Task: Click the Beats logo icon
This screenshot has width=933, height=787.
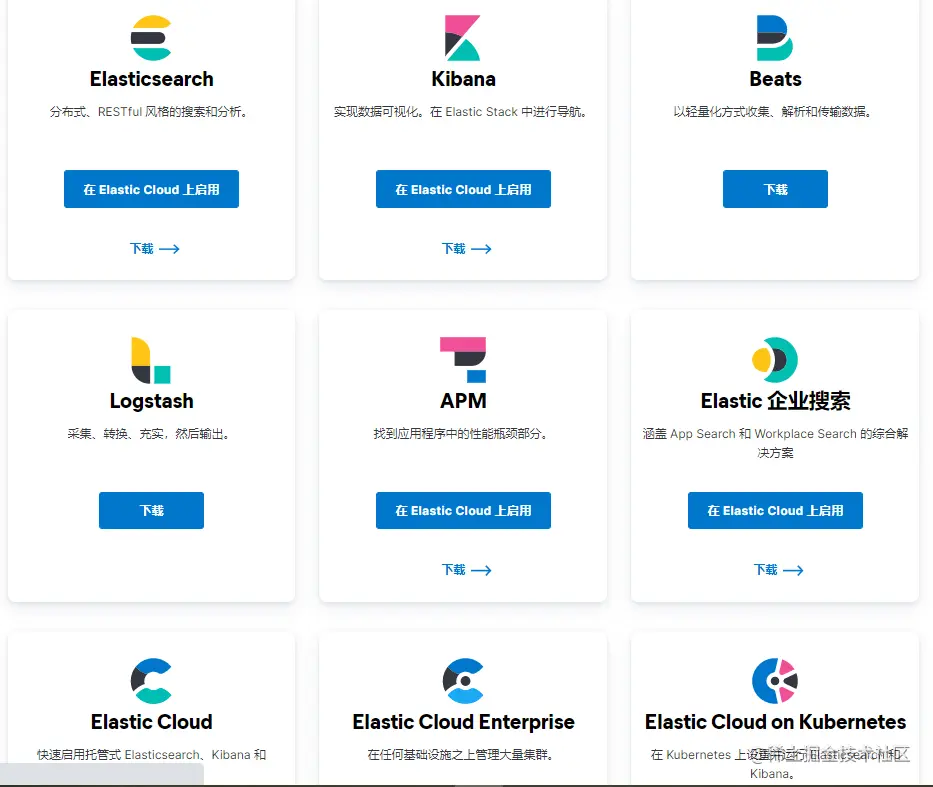Action: pyautogui.click(x=775, y=38)
